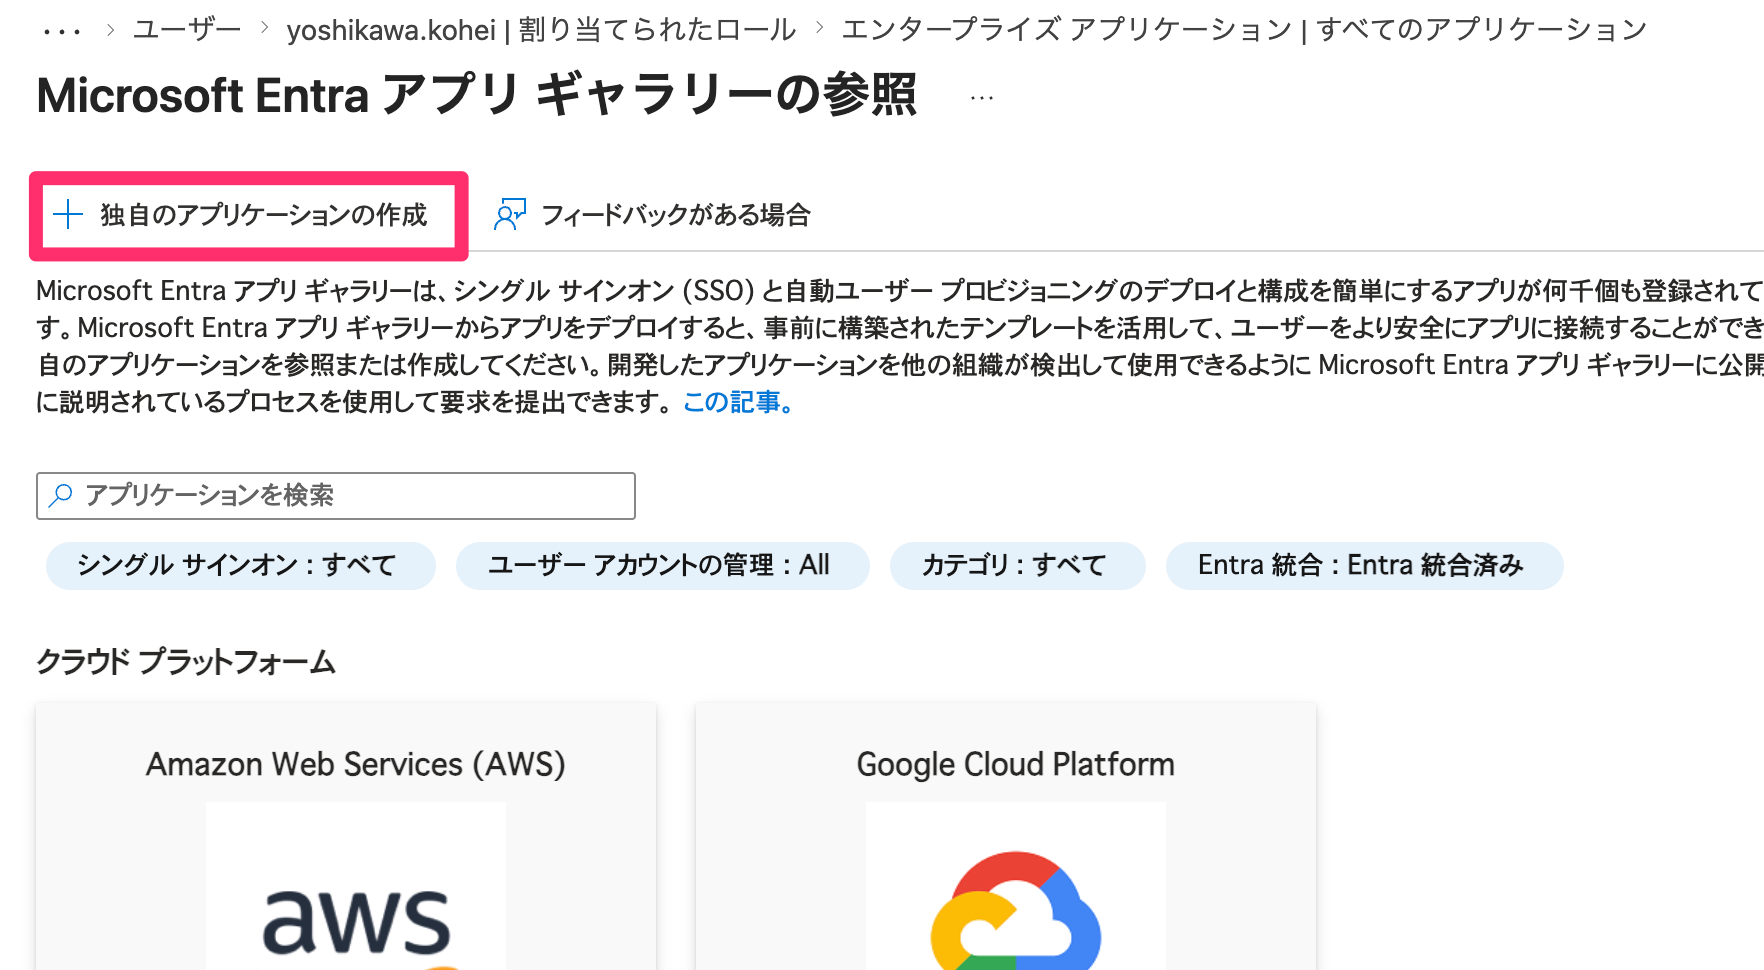Click the AWS logo image
The width and height of the screenshot is (1764, 970).
coord(356,886)
